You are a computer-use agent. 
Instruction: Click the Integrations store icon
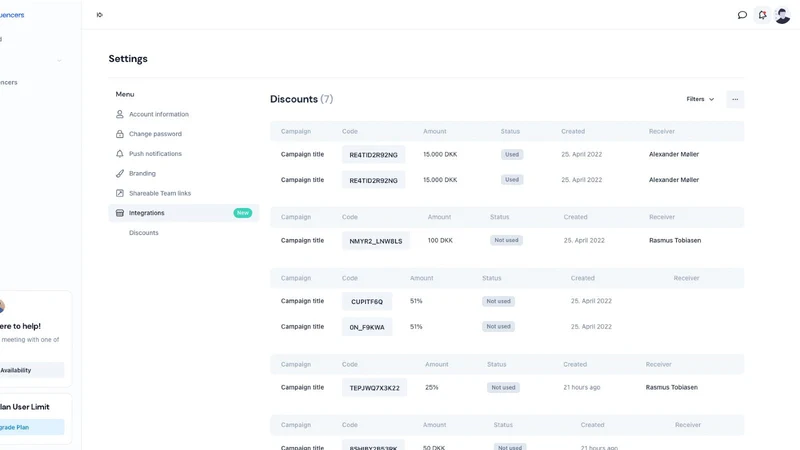tap(119, 213)
